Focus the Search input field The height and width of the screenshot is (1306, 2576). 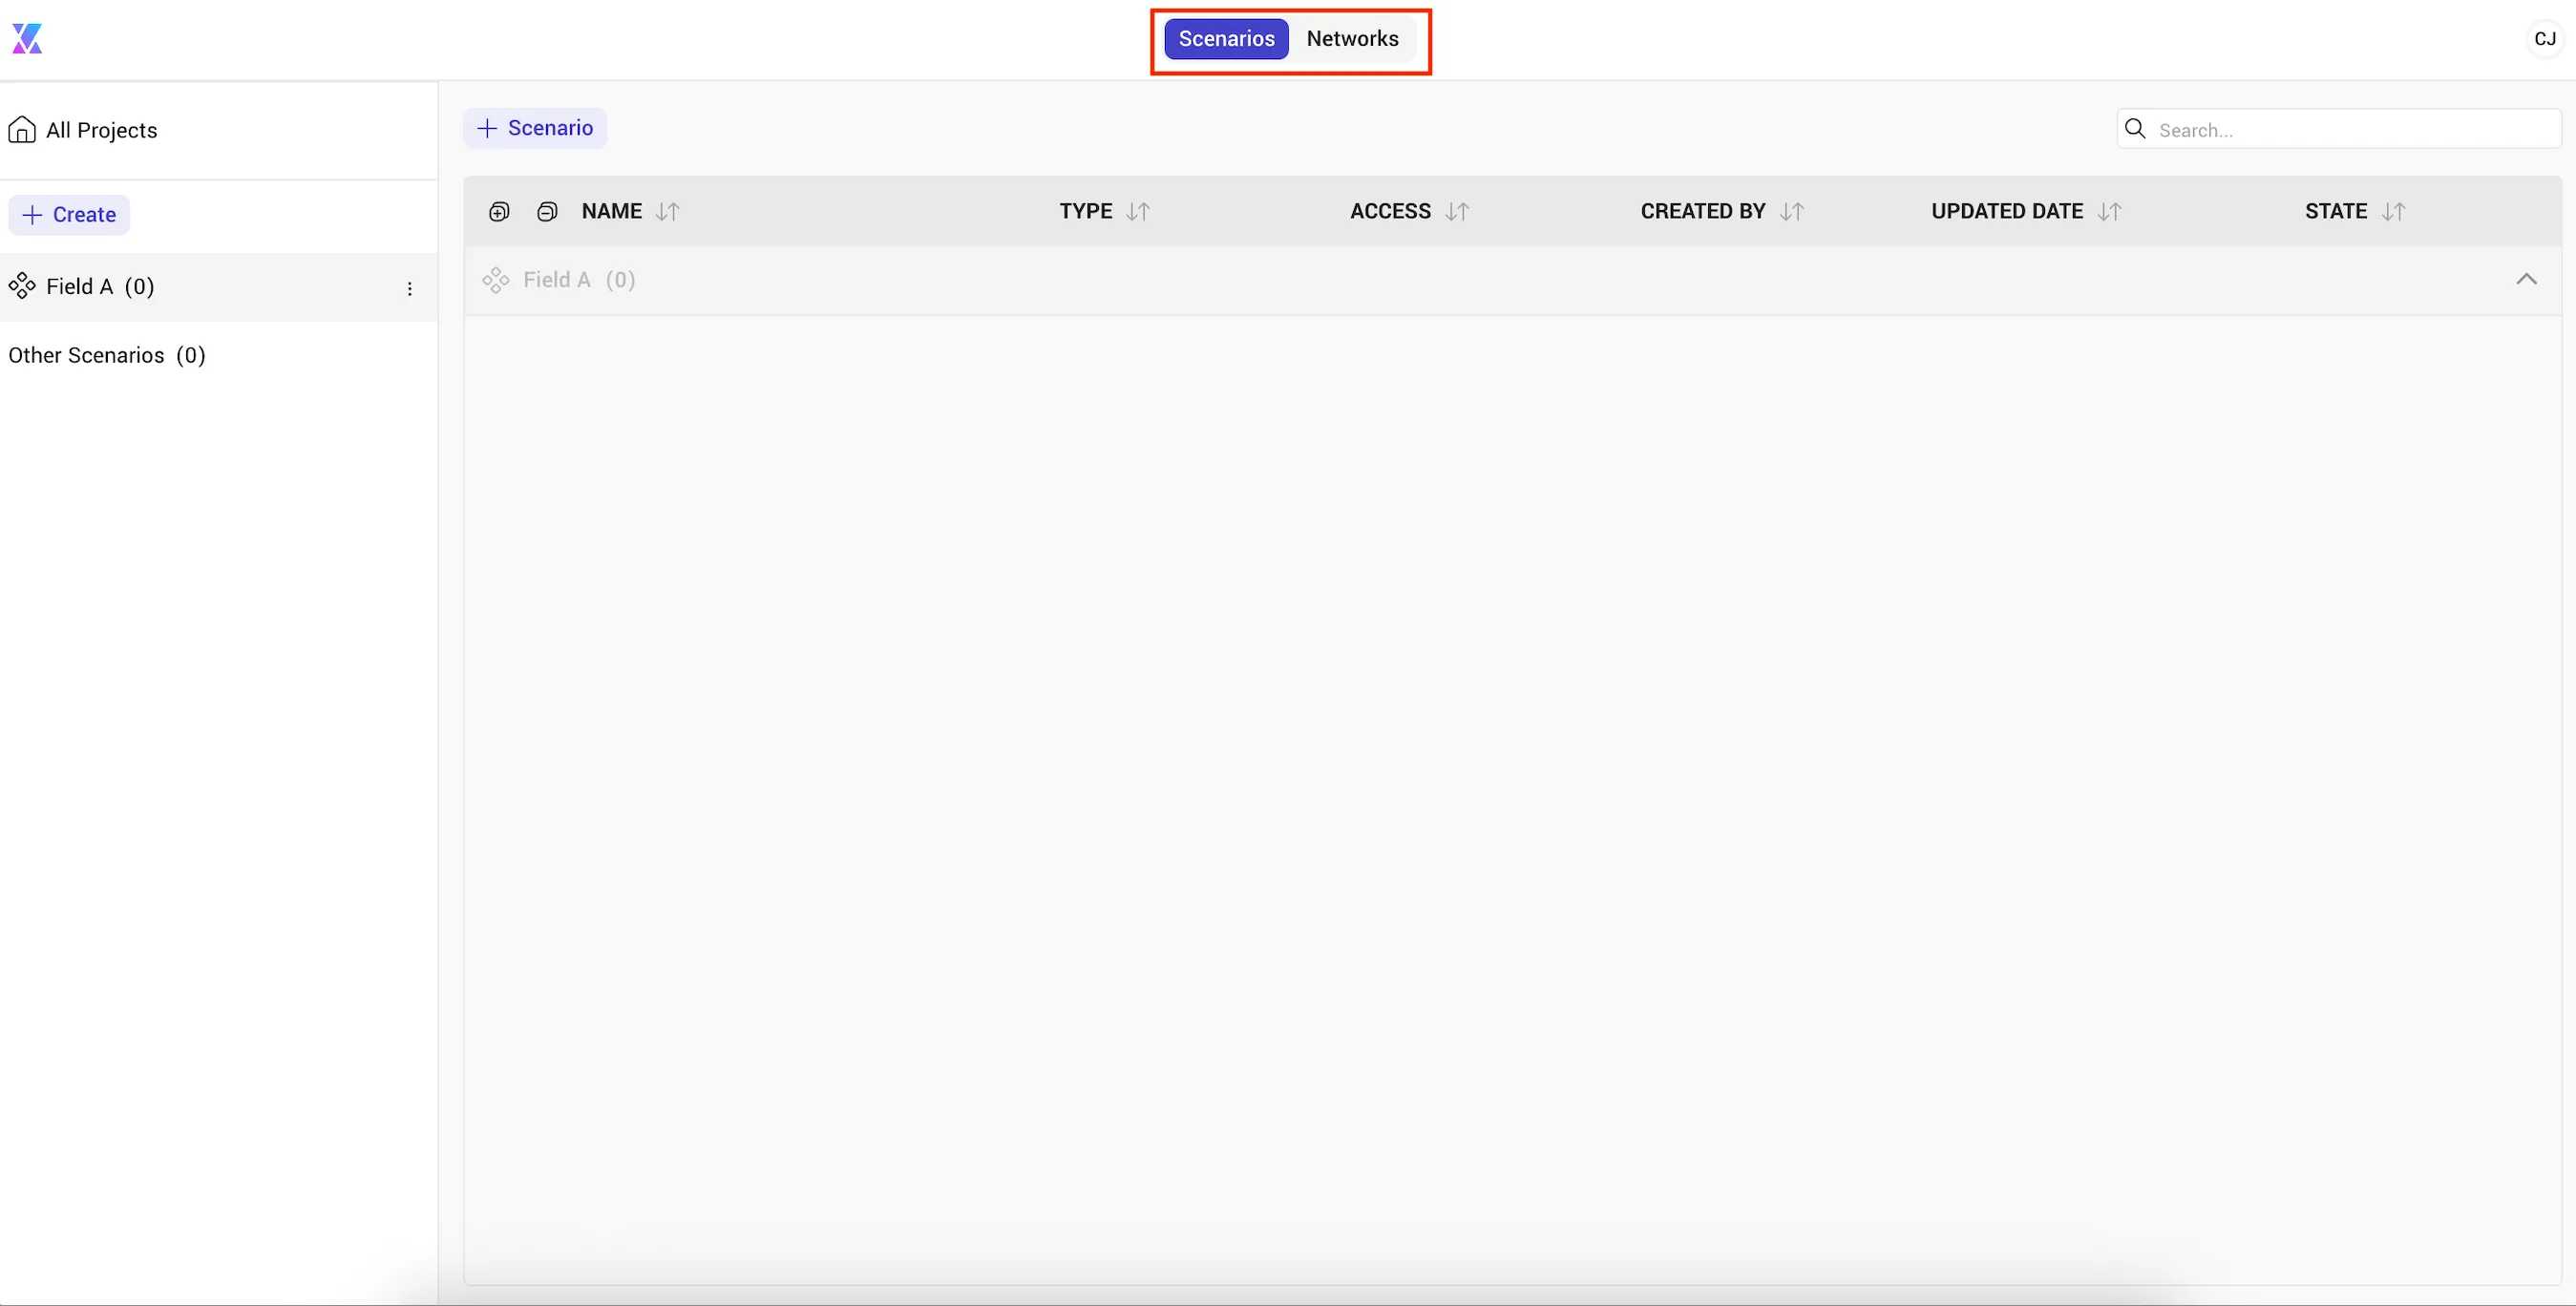[x=2339, y=129]
